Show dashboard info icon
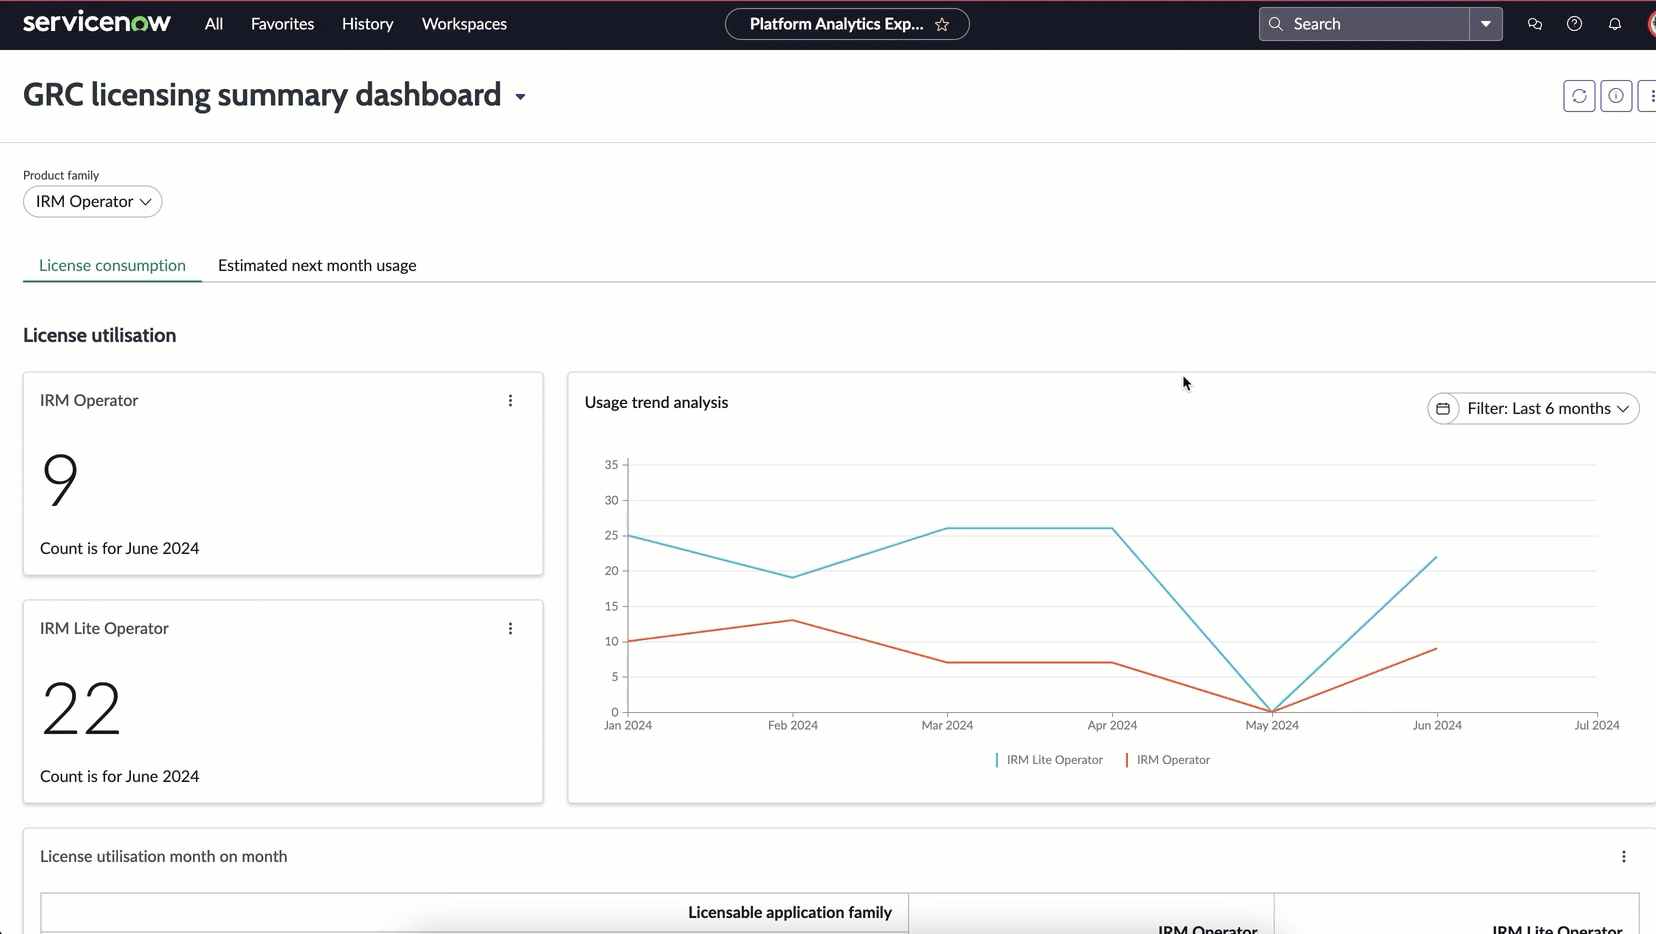The width and height of the screenshot is (1656, 934). [1616, 96]
